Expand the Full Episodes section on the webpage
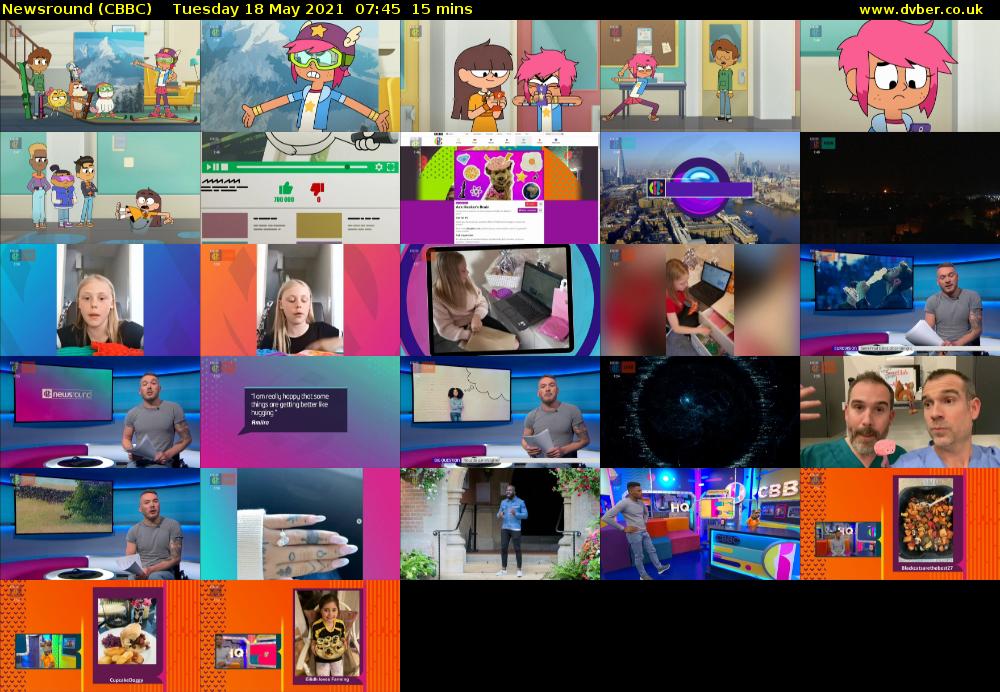1000x692 pixels. click(x=466, y=234)
